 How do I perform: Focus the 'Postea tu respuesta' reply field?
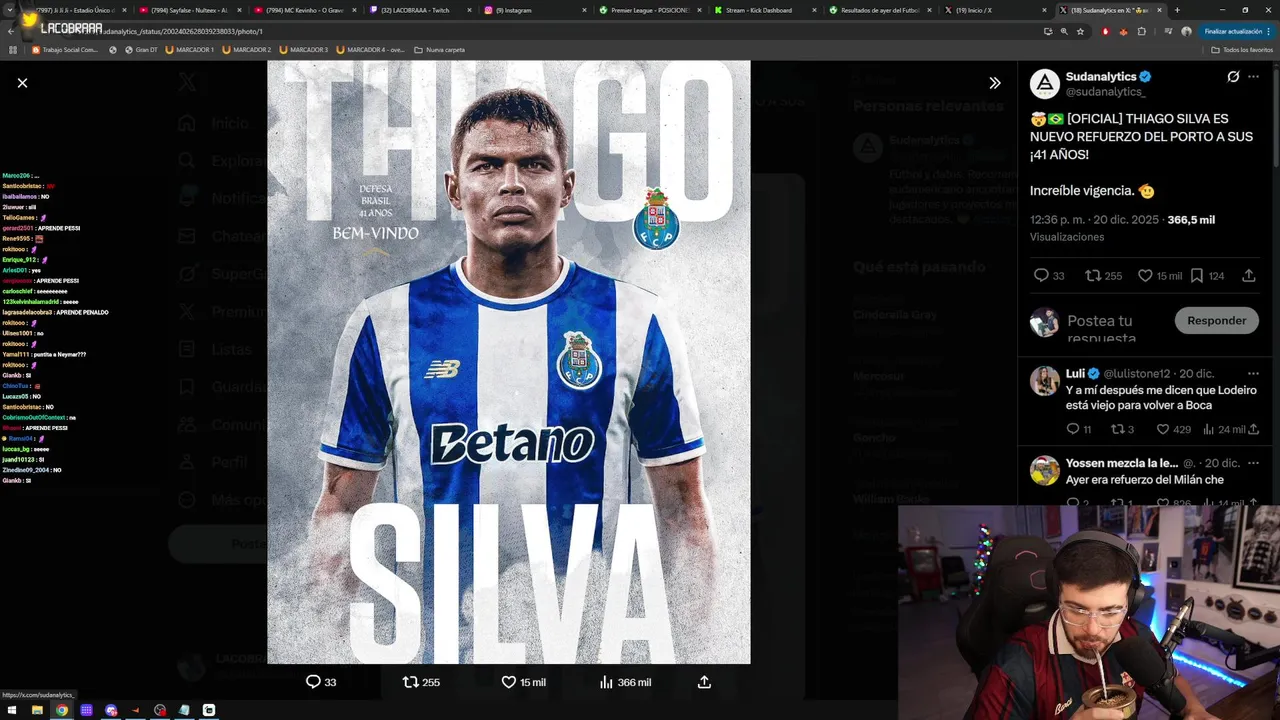pos(1115,328)
